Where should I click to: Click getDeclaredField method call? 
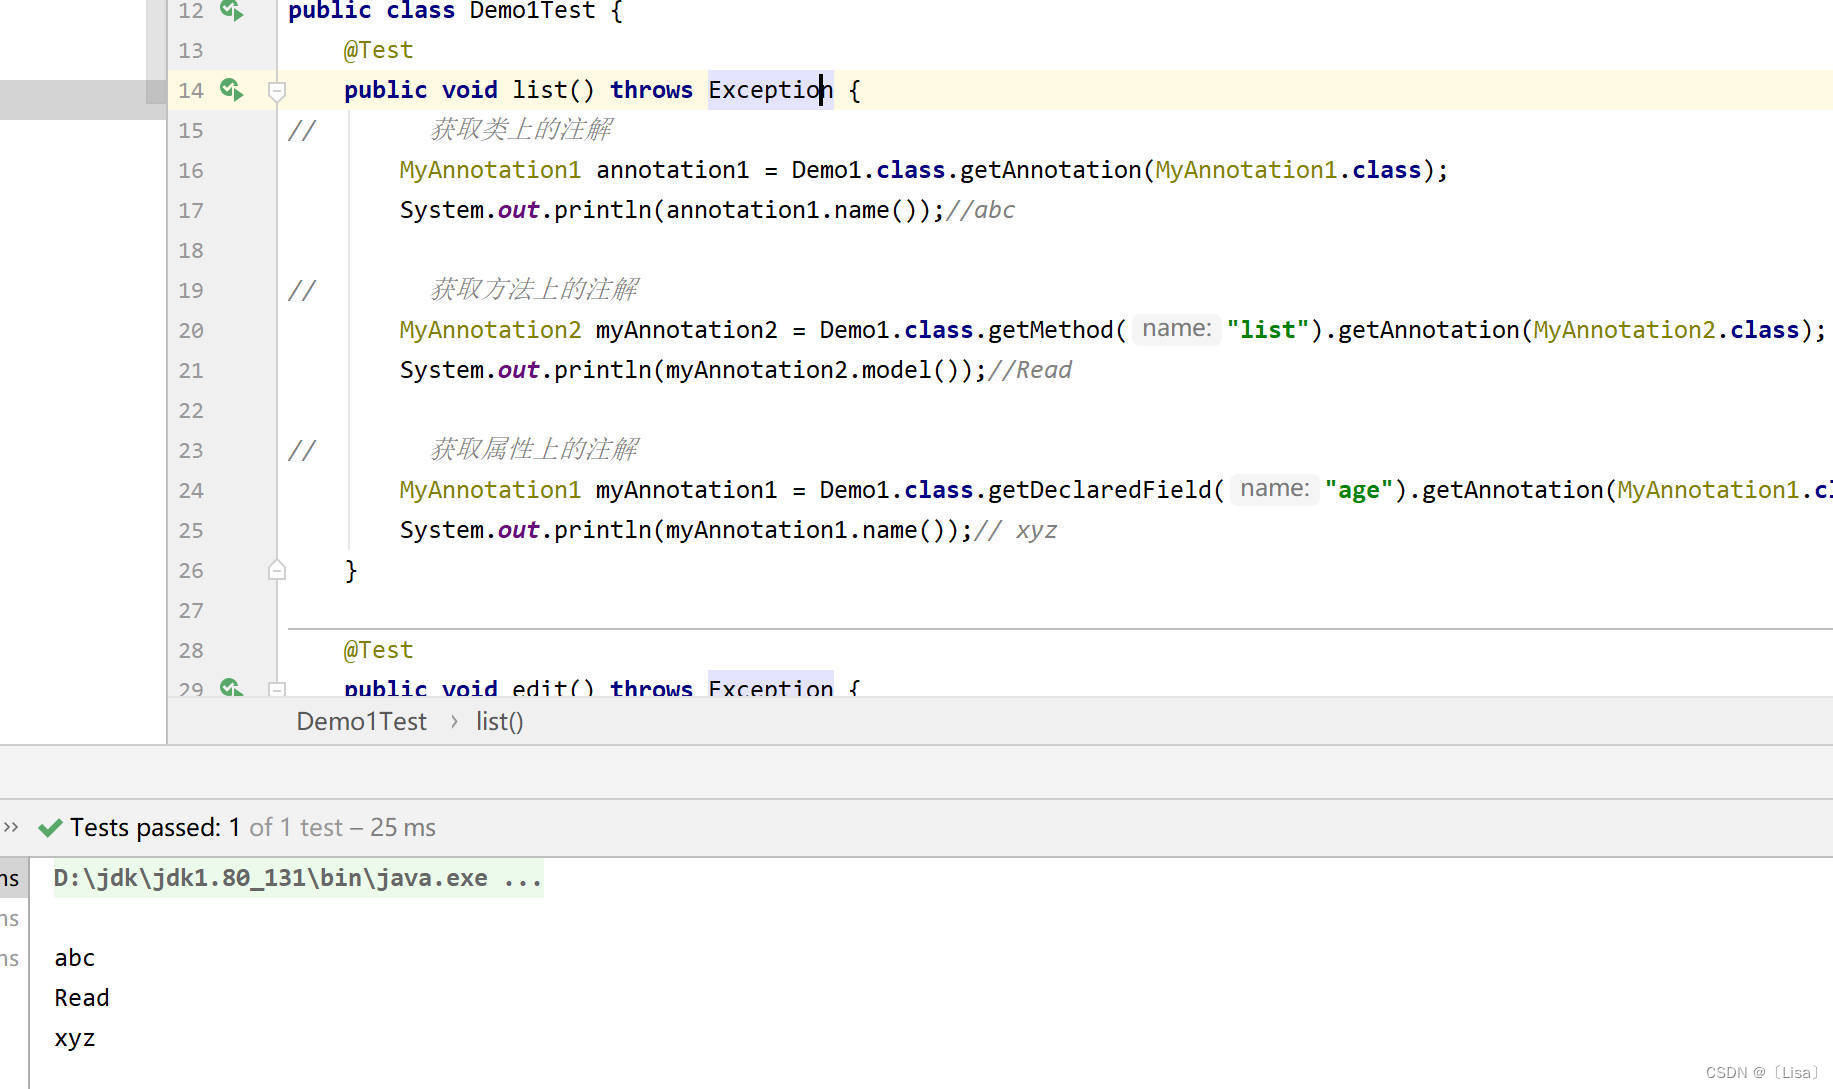[1100, 490]
